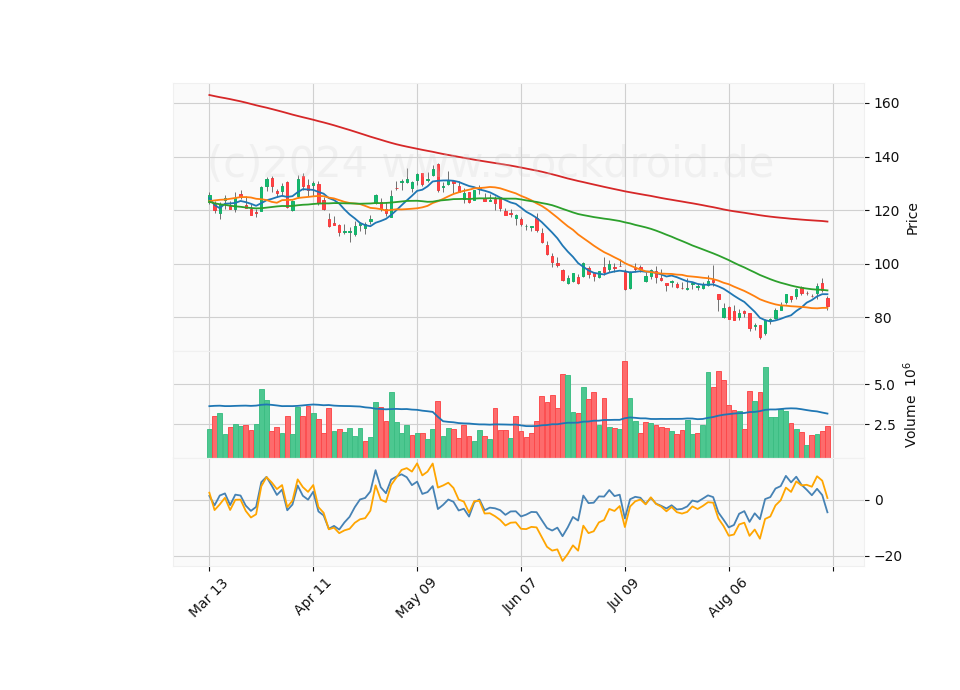The width and height of the screenshot is (960, 690).
Task: Click the tallest red volume bar at Jul 09
Action: click(624, 409)
